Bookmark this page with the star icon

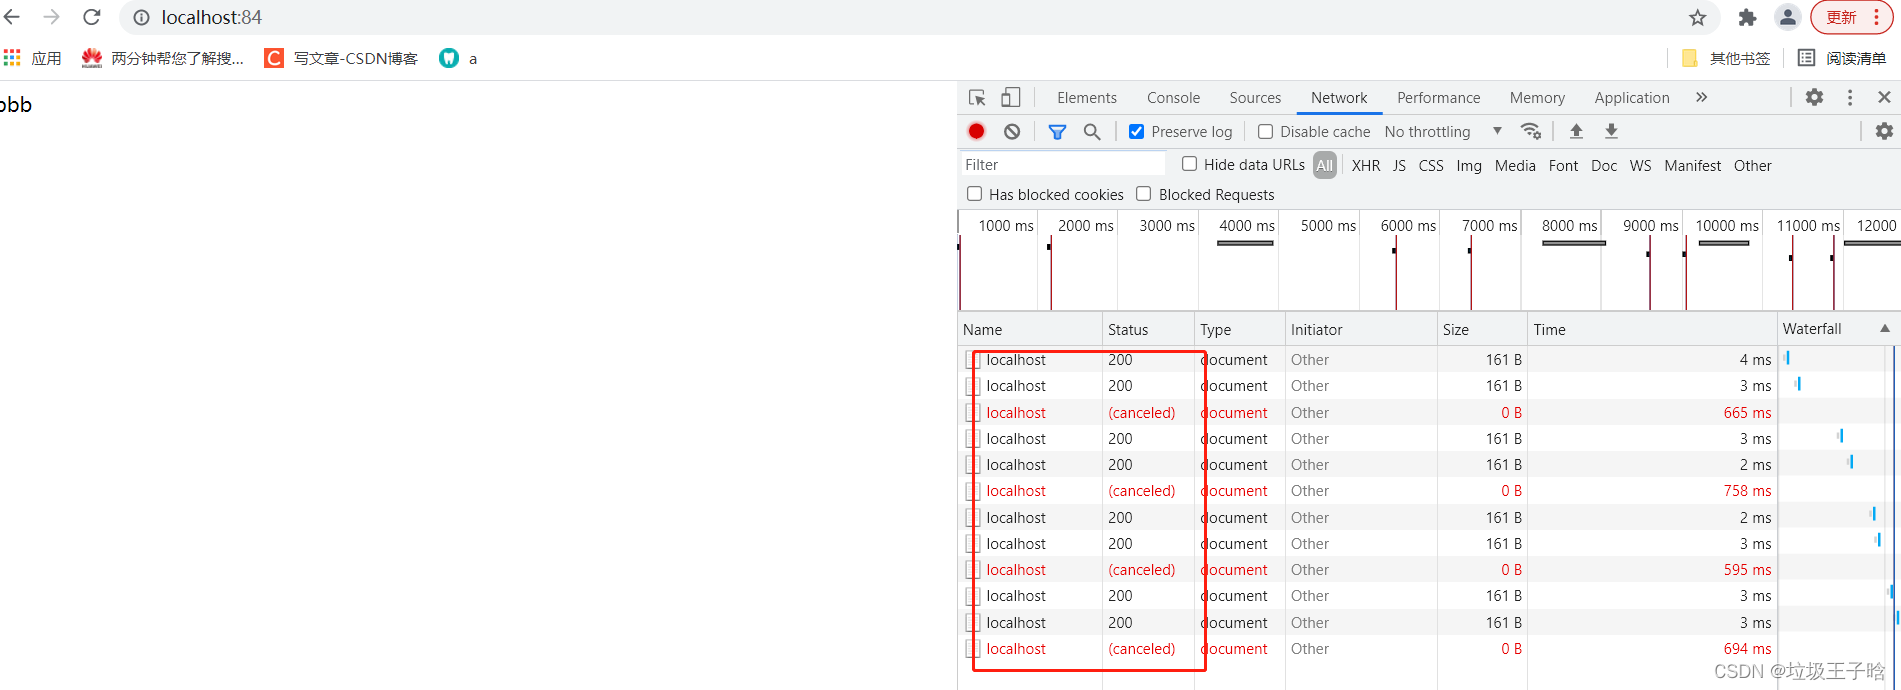point(1698,18)
